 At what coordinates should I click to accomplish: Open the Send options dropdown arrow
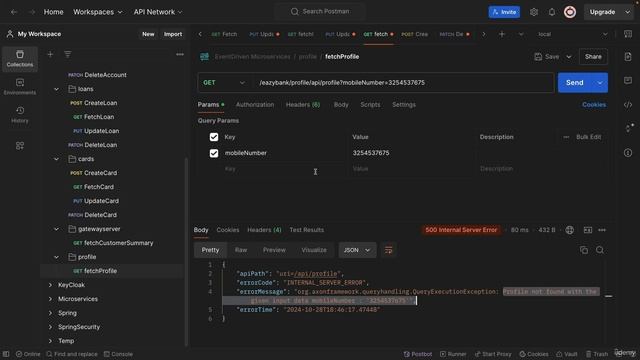pos(600,83)
